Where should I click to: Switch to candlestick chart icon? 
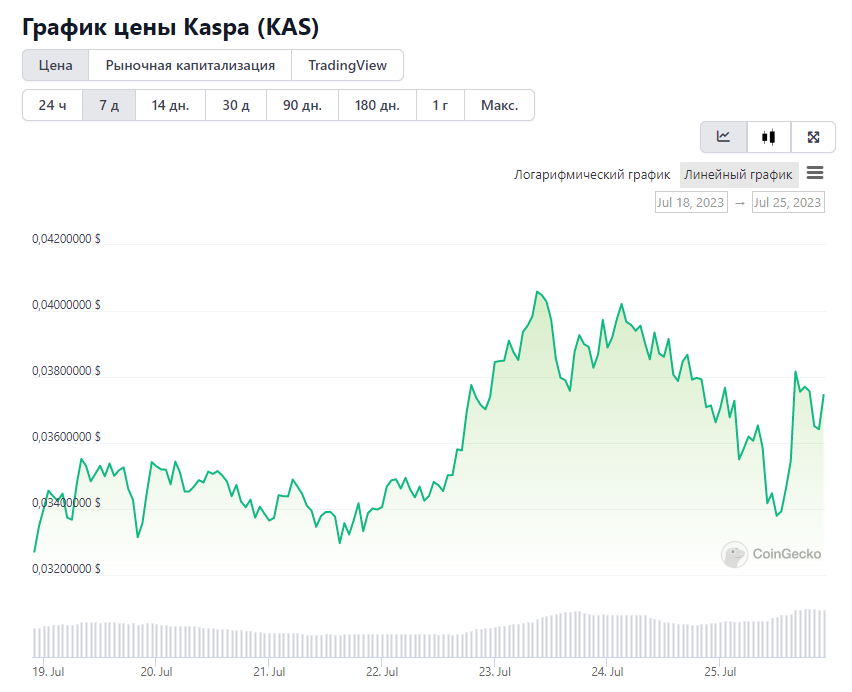click(768, 137)
